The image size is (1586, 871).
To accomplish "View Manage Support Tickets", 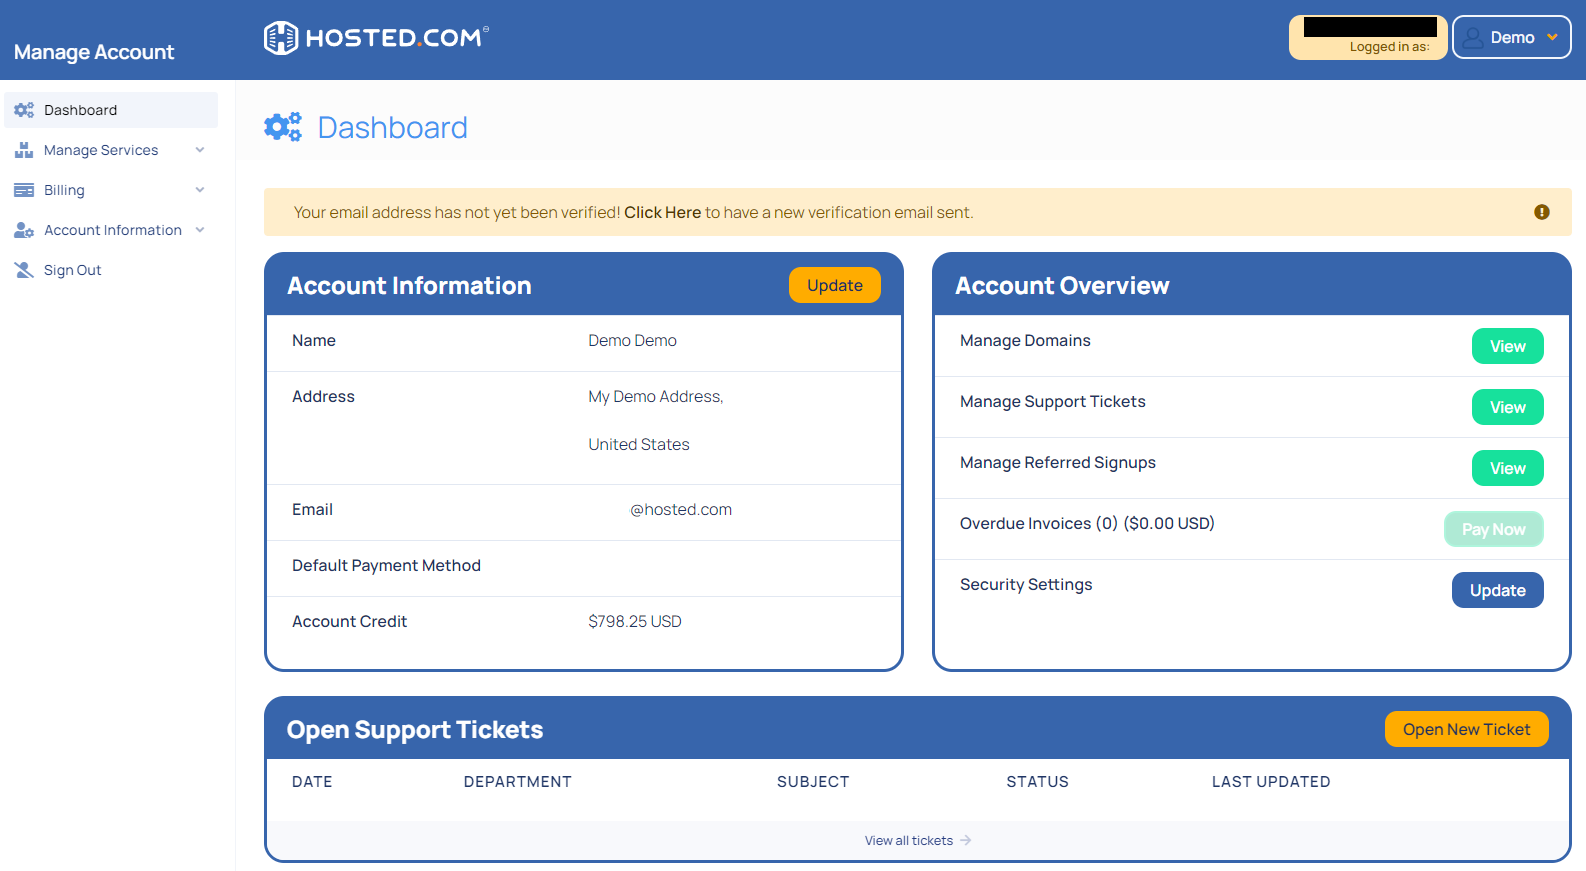I will 1508,407.
